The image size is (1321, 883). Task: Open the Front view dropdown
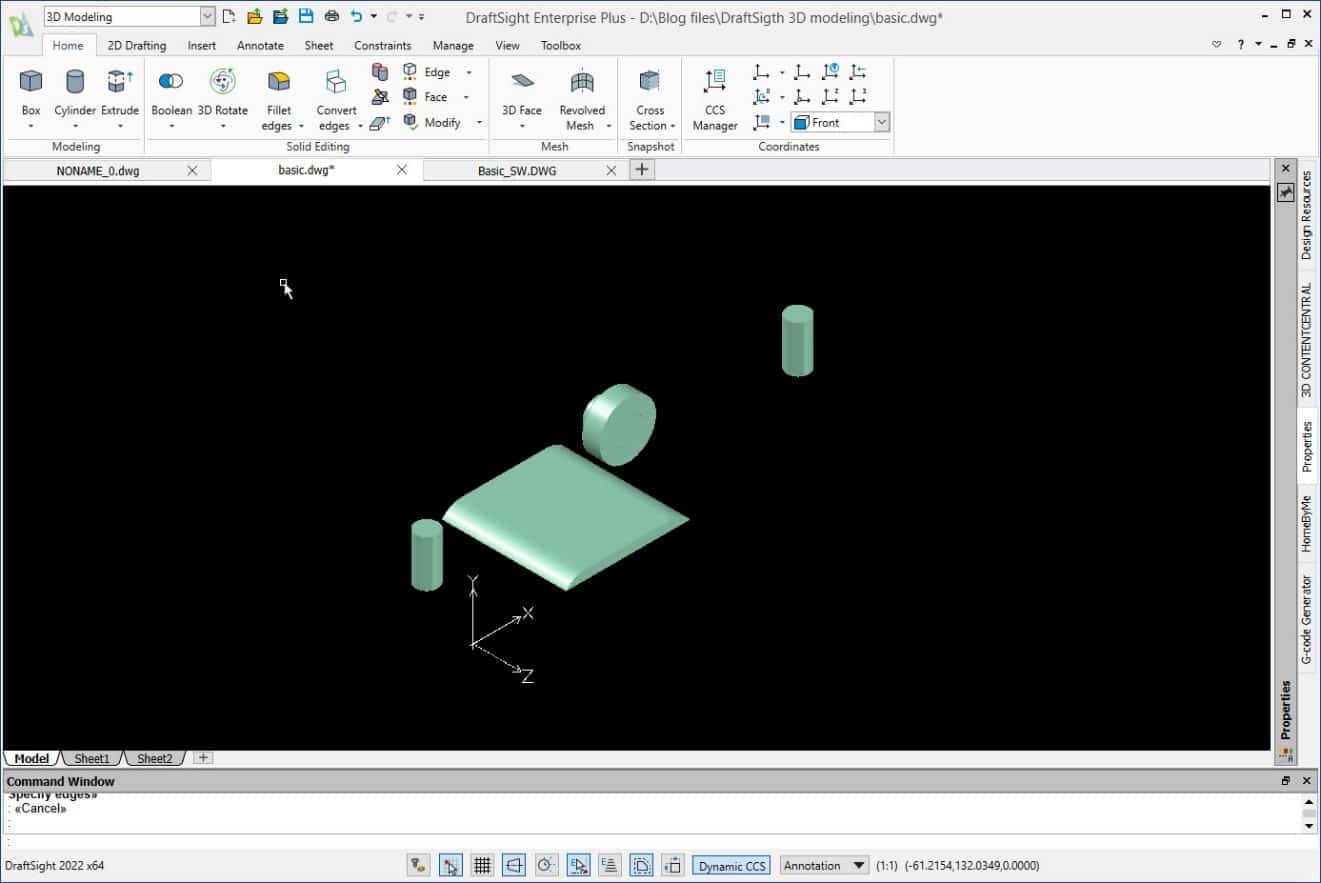click(x=881, y=122)
